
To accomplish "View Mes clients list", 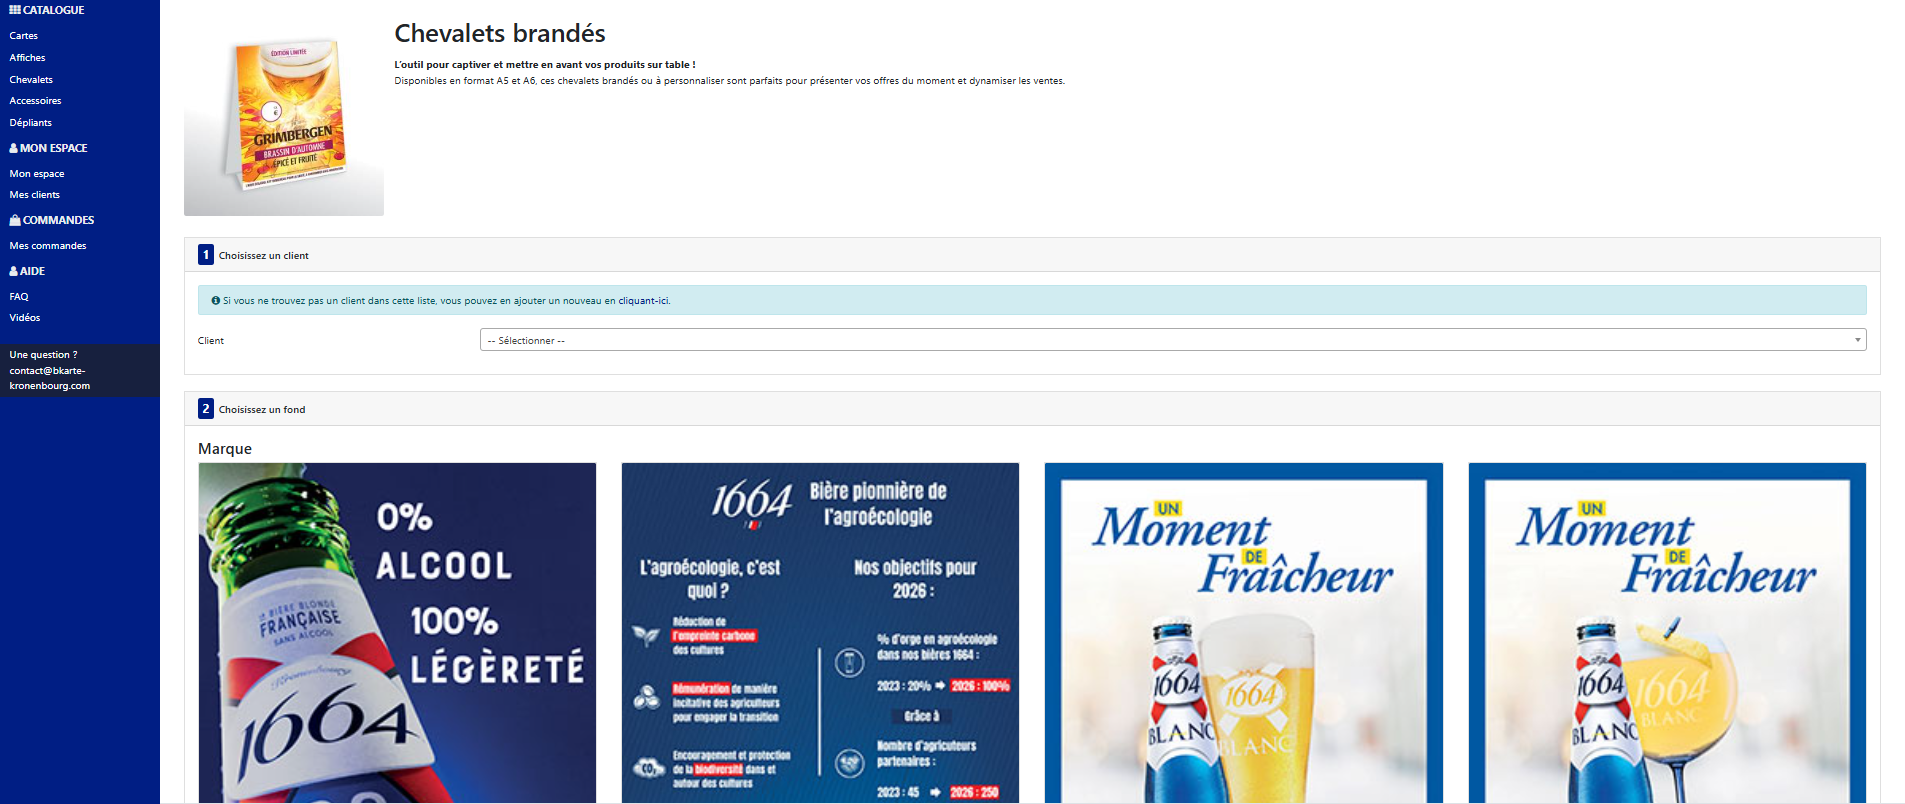I will (x=35, y=195).
